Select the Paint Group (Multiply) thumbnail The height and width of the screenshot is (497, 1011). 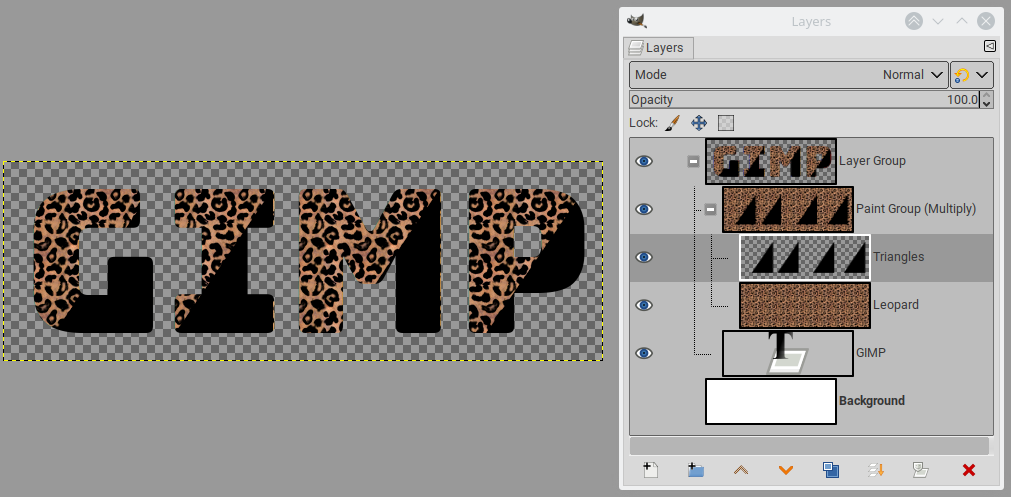pyautogui.click(x=788, y=210)
